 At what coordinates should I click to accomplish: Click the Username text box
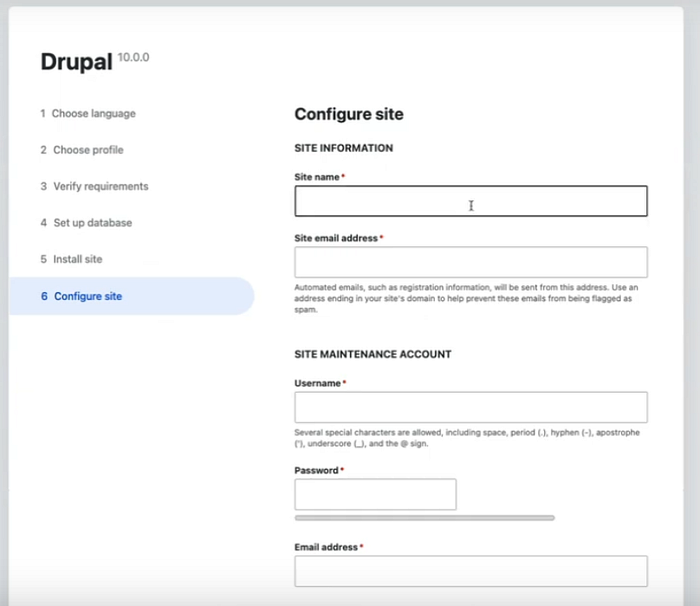(x=470, y=407)
